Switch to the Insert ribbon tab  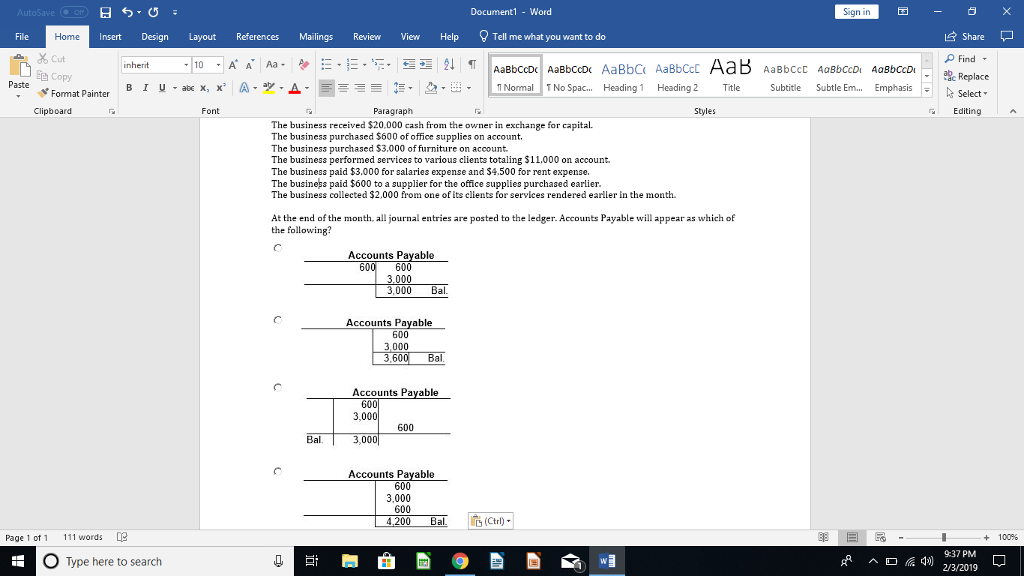[x=110, y=36]
